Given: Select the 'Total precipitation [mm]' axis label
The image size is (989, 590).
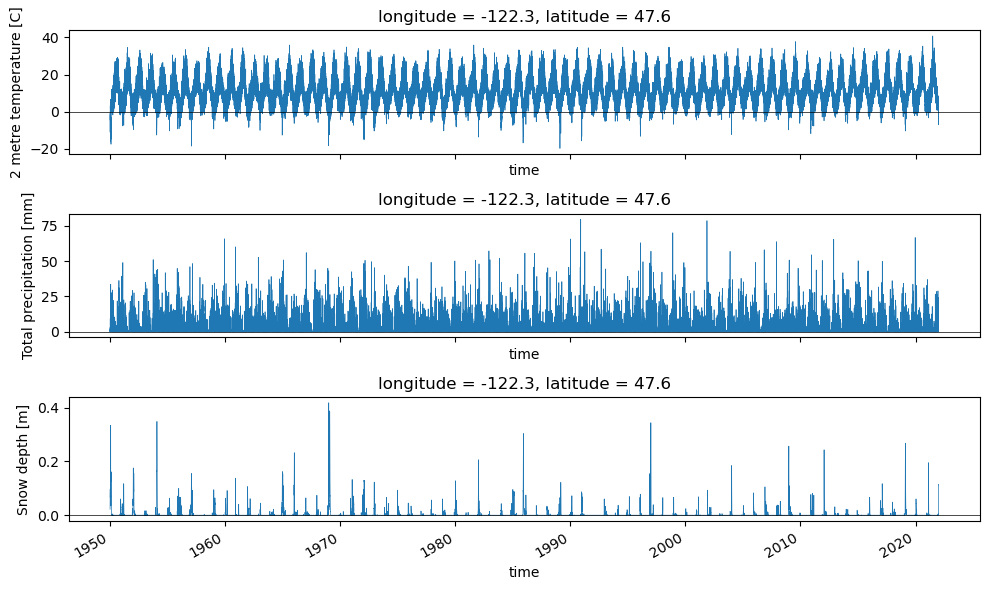Looking at the screenshot, I should [27, 276].
